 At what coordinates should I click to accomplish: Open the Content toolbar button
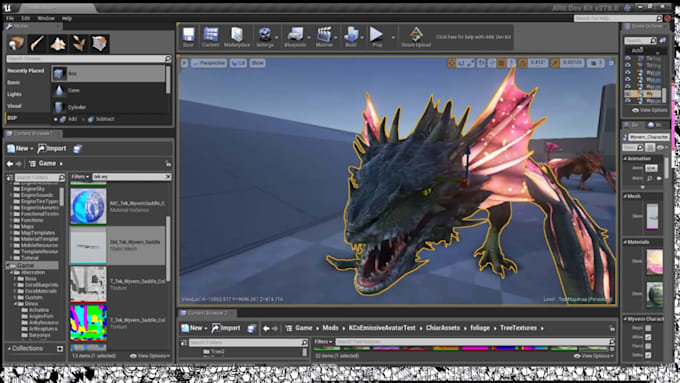pos(210,36)
